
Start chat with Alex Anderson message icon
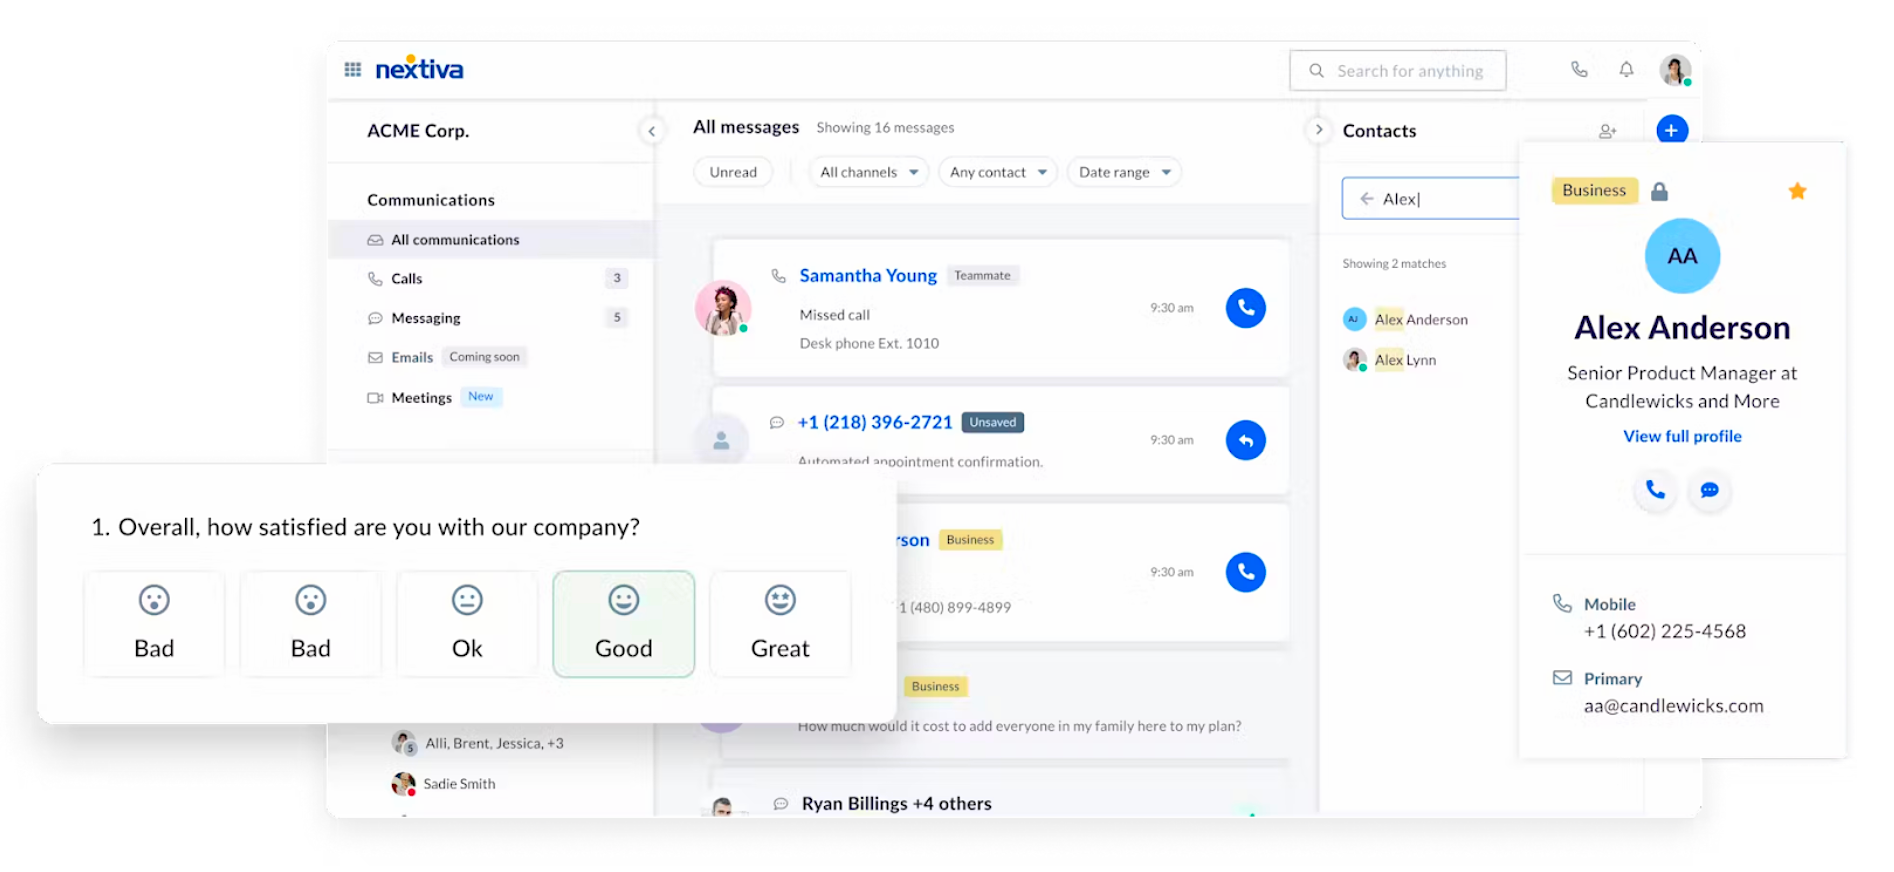point(1709,490)
